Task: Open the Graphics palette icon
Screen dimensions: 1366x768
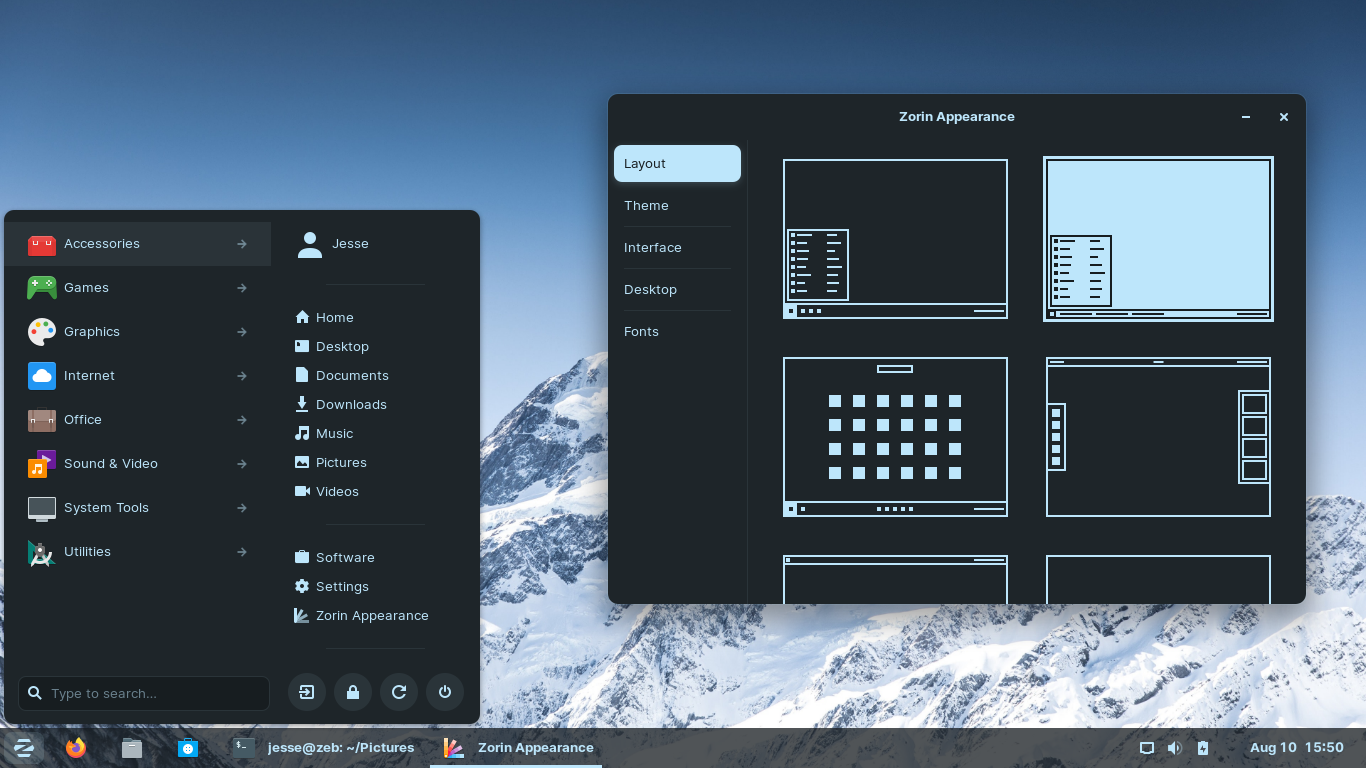Action: click(x=41, y=332)
